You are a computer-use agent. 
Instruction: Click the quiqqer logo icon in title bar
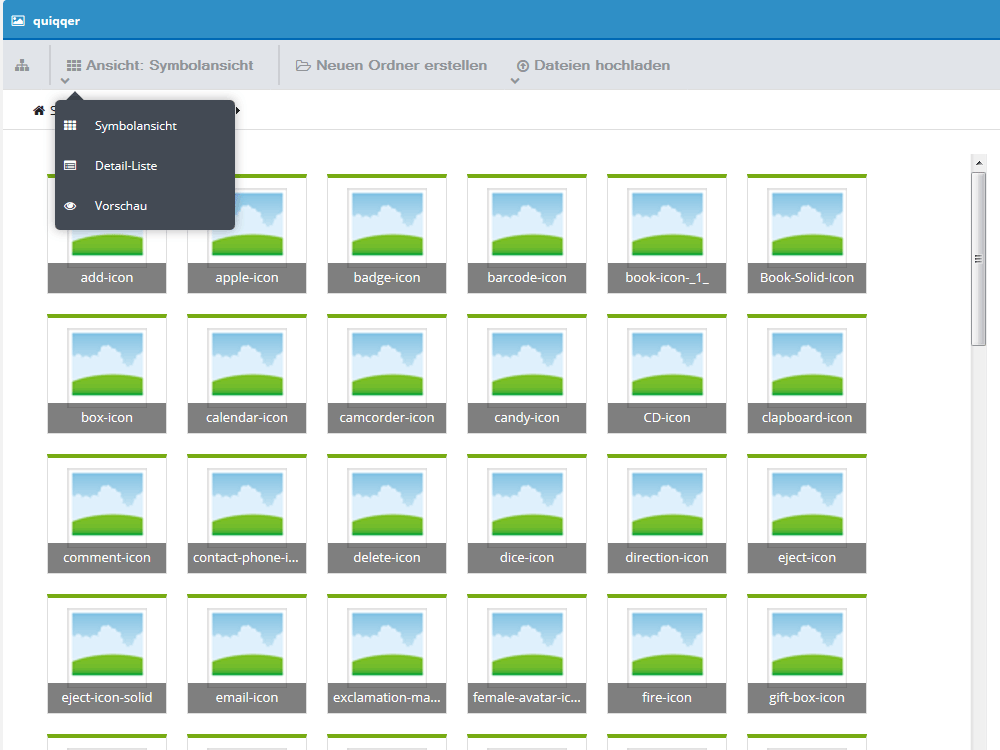[x=18, y=20]
